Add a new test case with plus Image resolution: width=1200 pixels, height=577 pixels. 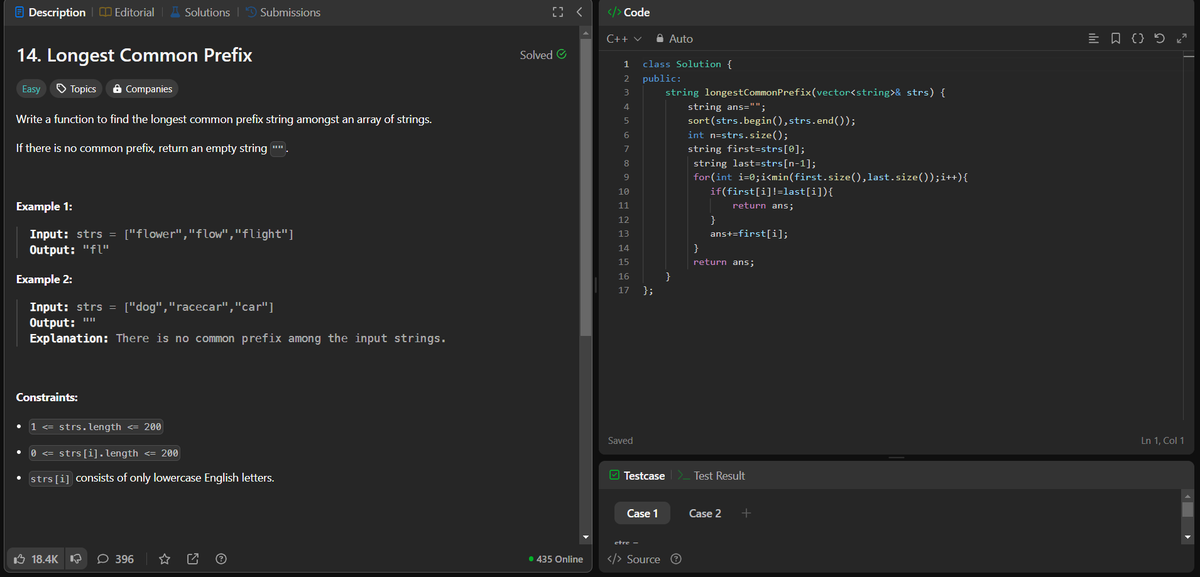click(x=745, y=513)
